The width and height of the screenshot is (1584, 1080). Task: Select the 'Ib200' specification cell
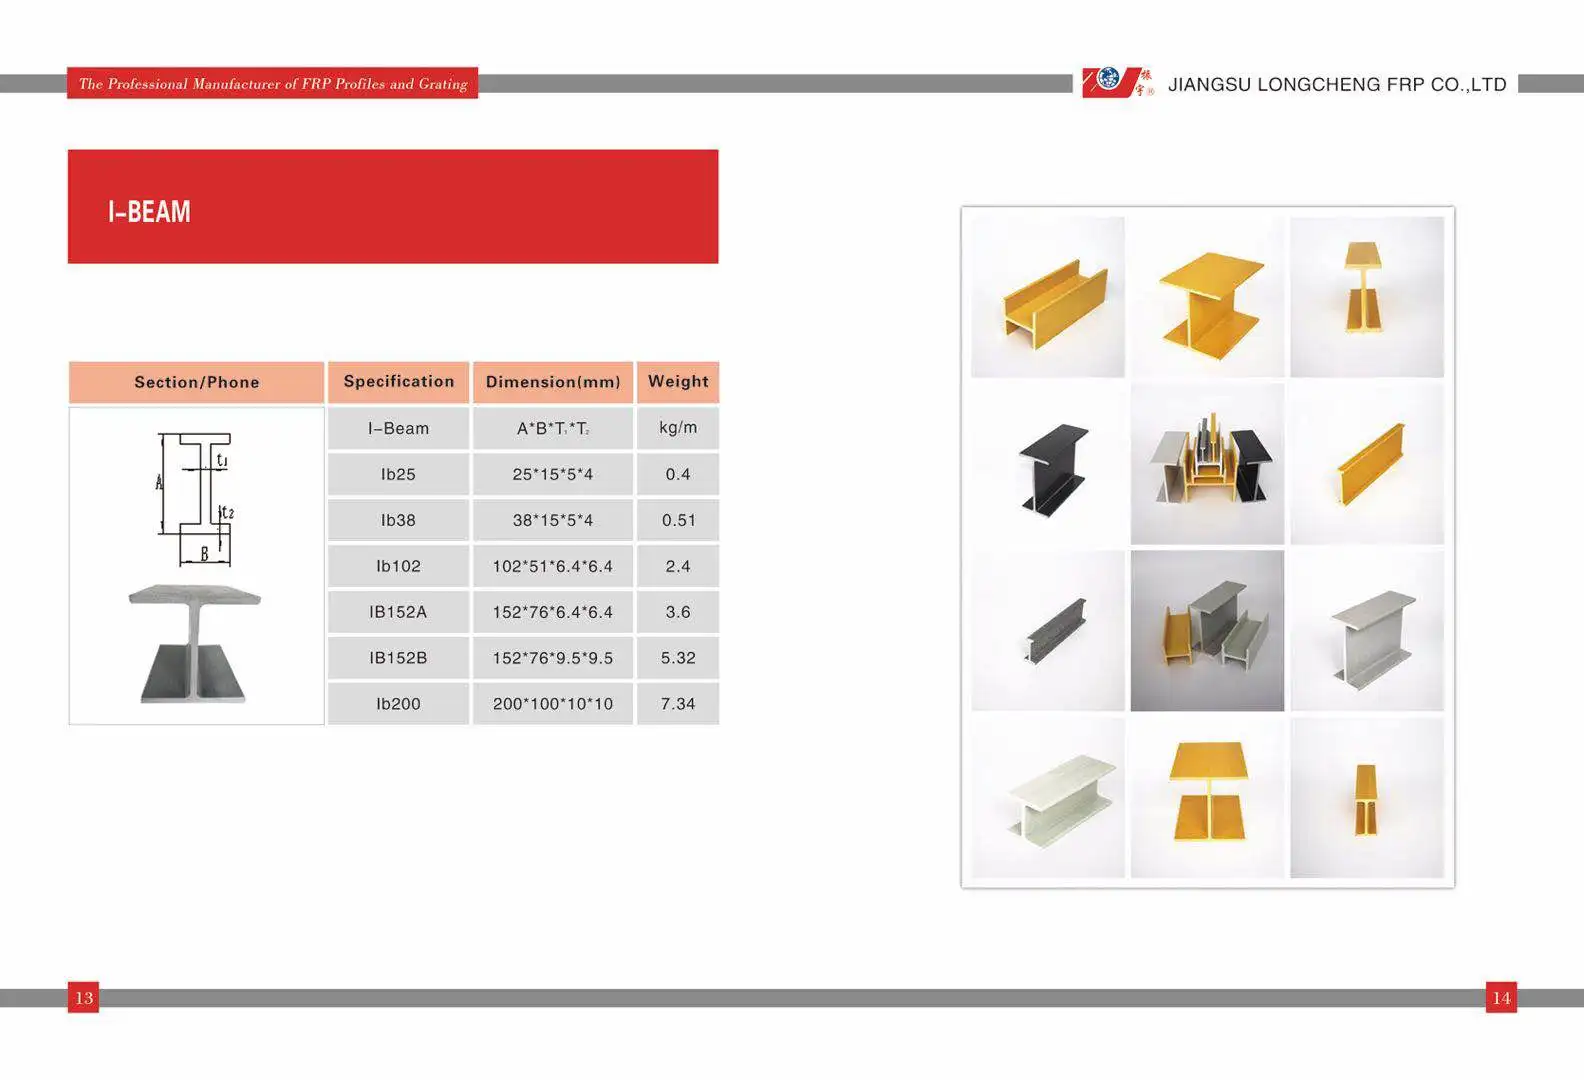tap(399, 704)
